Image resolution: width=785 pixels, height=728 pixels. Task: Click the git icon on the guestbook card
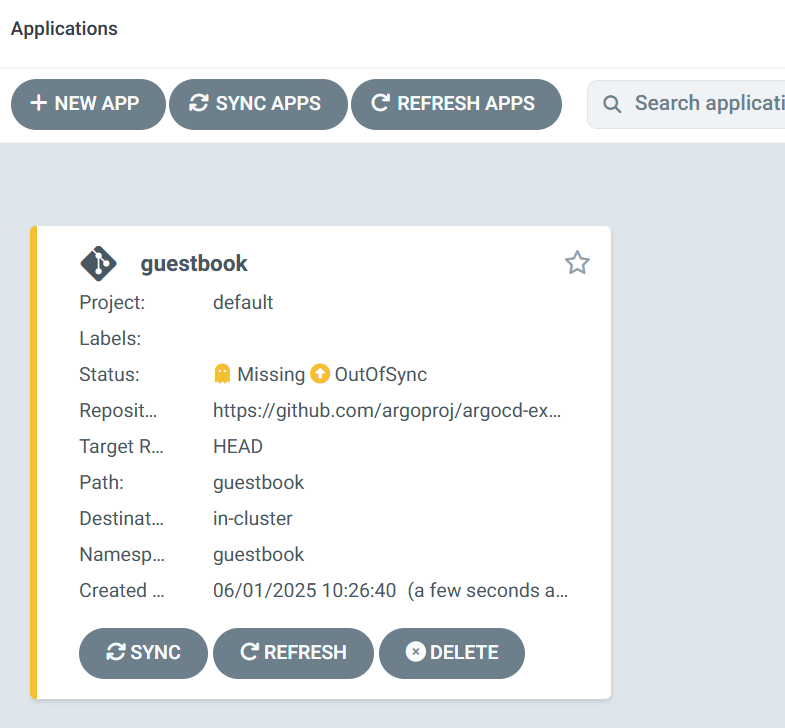(x=99, y=263)
